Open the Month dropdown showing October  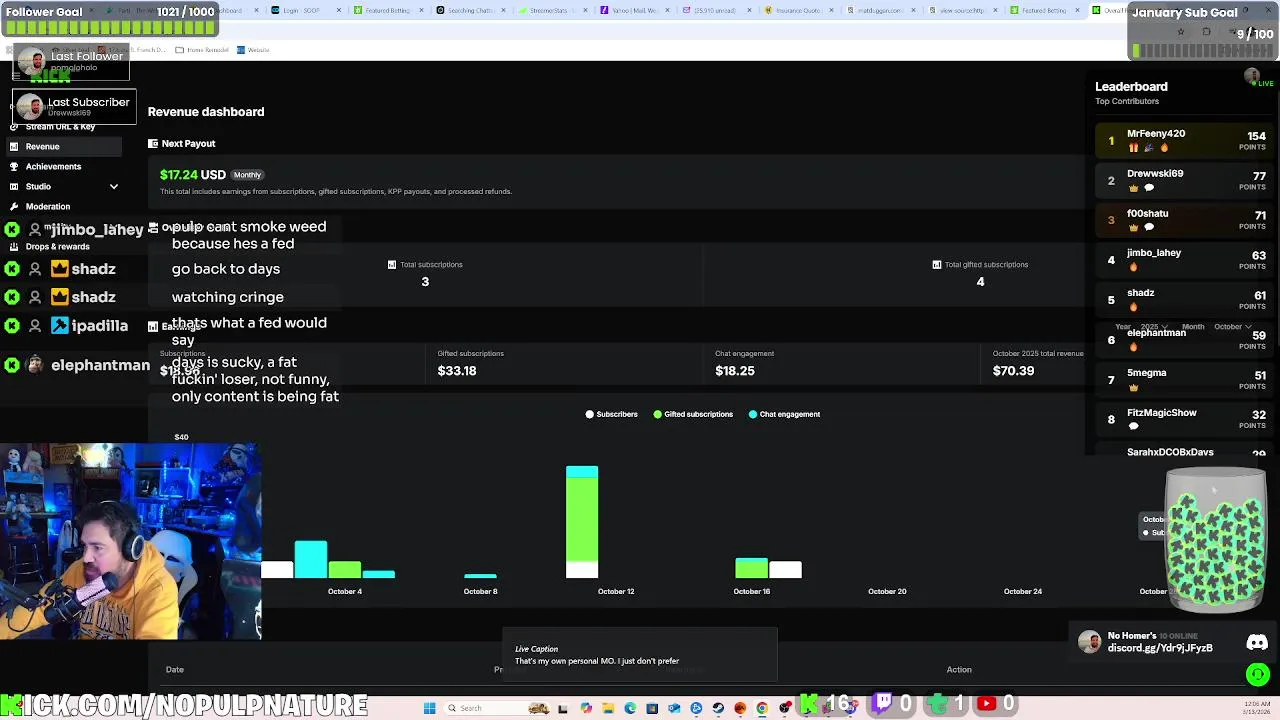(x=1232, y=327)
